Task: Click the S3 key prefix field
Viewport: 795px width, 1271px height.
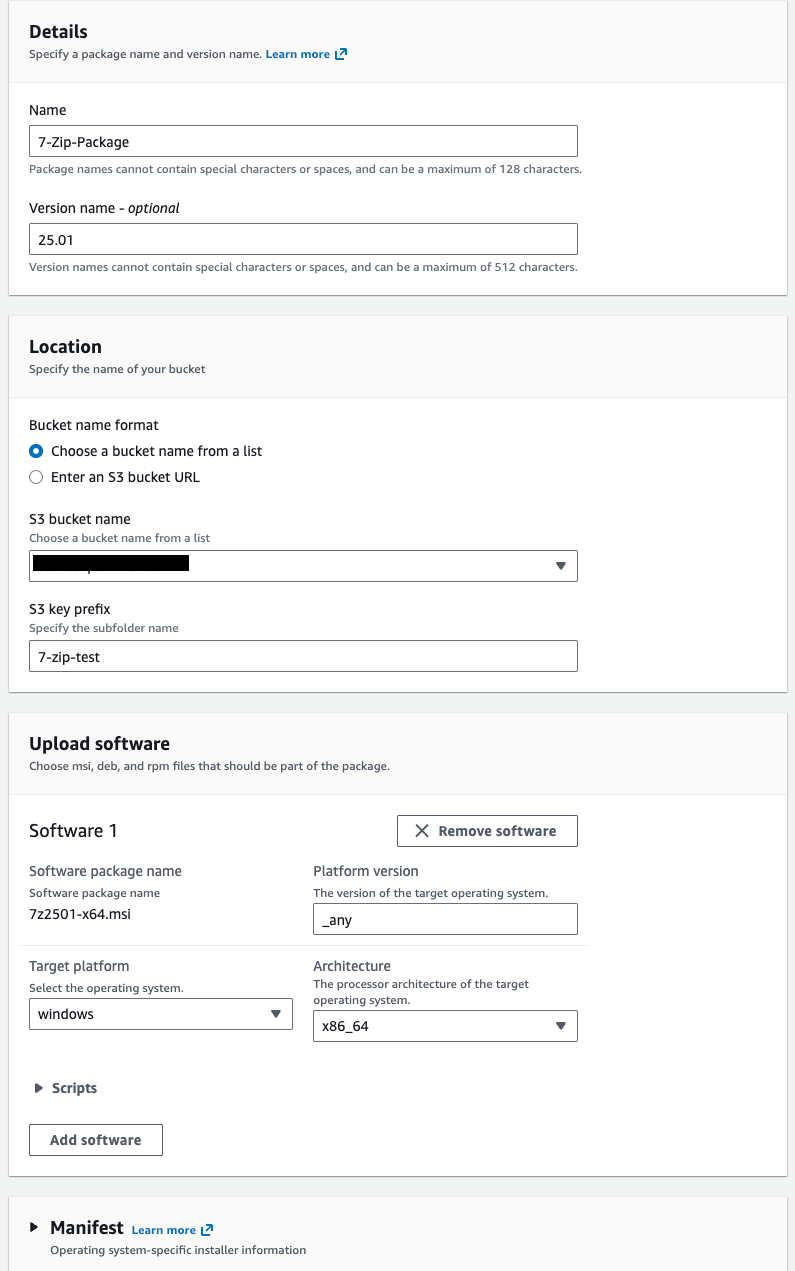Action: pos(303,656)
